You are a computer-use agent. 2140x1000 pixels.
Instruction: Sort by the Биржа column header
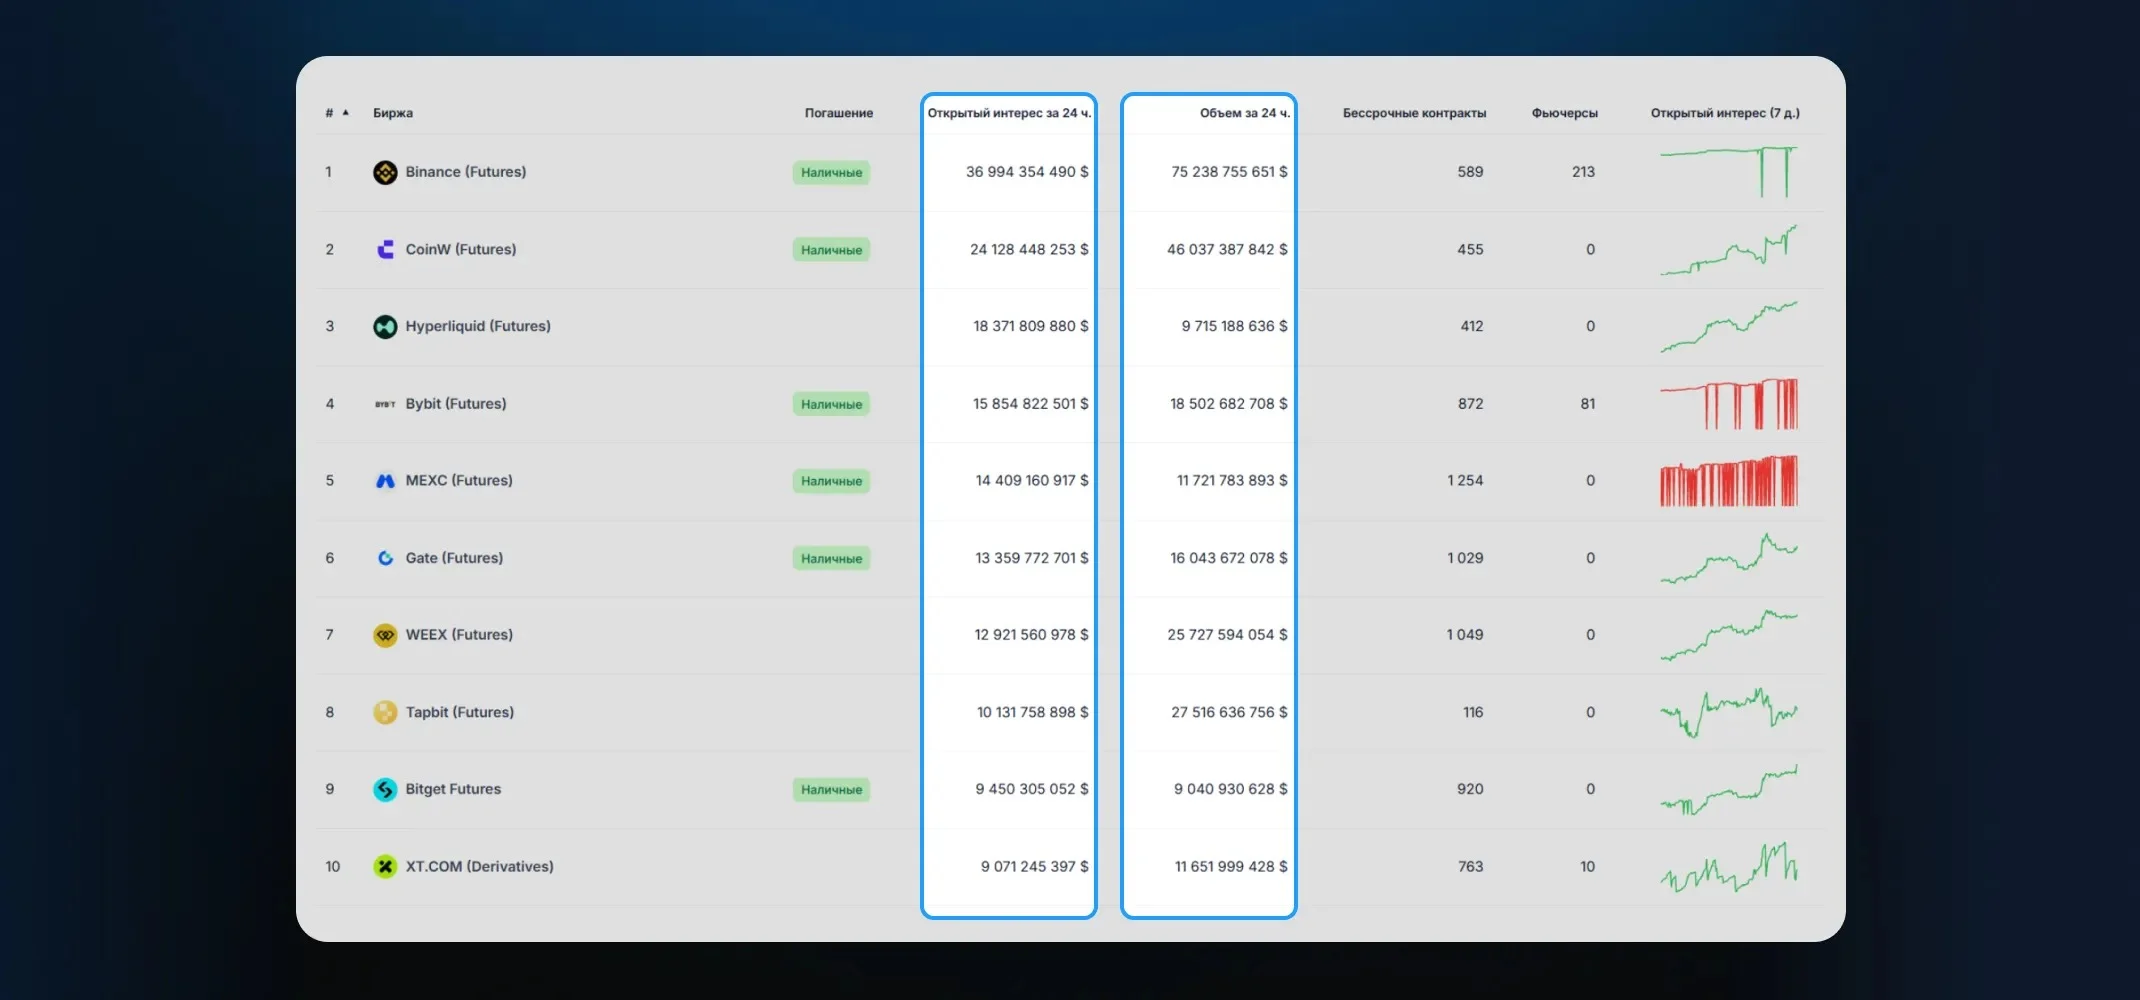click(393, 113)
